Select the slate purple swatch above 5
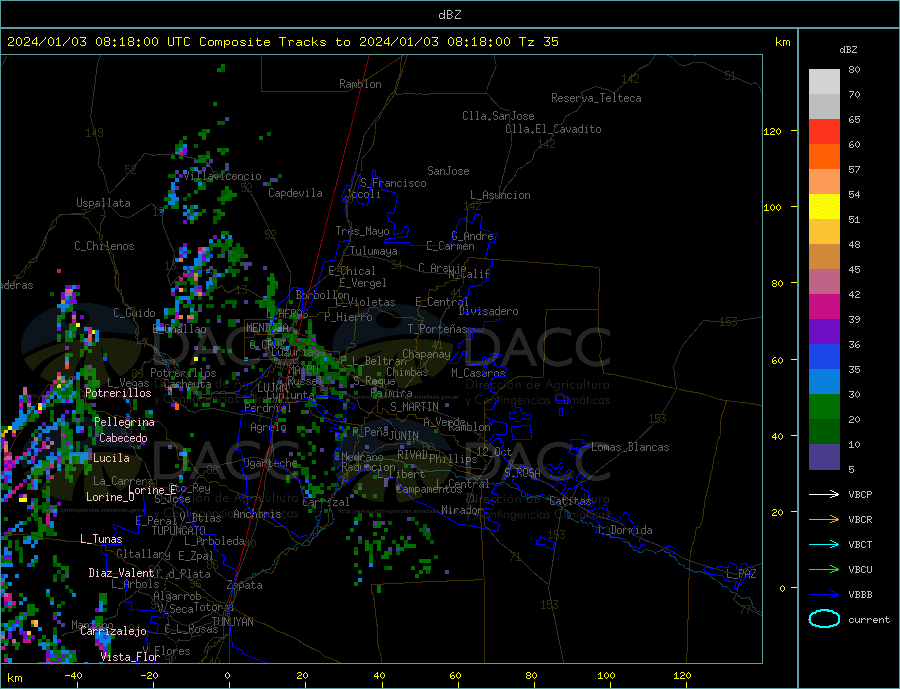The image size is (900, 689). pyautogui.click(x=824, y=457)
